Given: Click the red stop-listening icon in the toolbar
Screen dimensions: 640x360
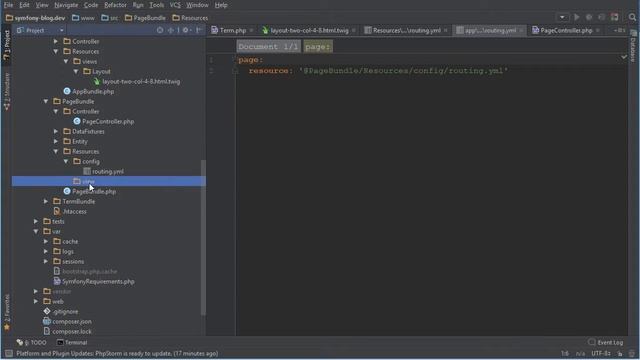Looking at the screenshot, I should point(615,17).
